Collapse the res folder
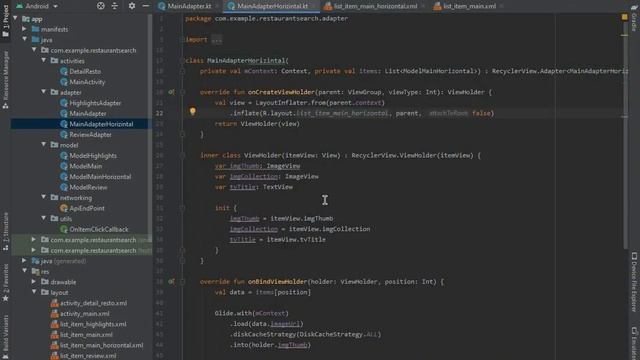Image resolution: width=640 pixels, height=360 pixels. 24,271
